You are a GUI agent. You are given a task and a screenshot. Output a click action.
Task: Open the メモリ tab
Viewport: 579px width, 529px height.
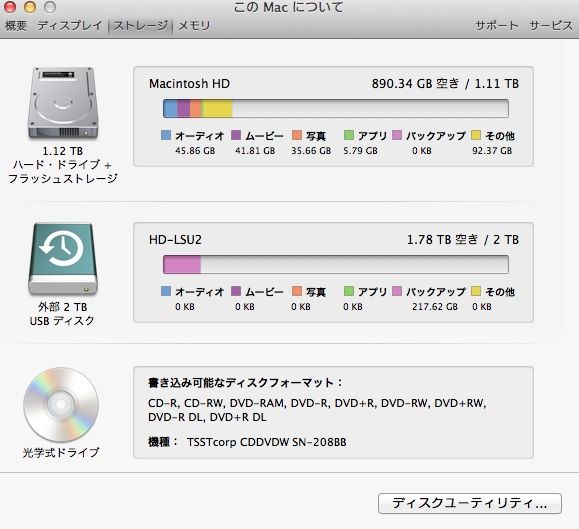point(194,25)
